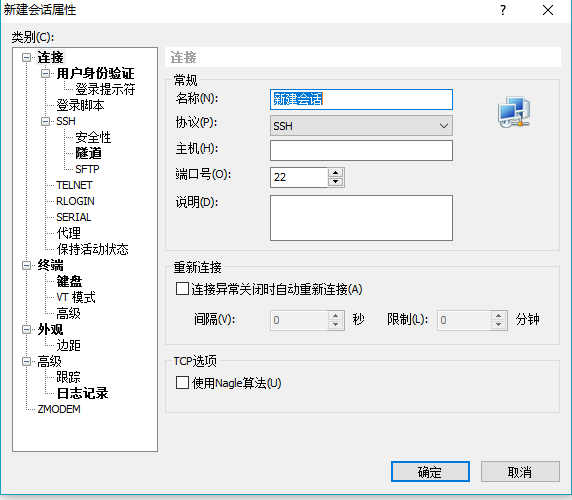Select the SSH tree item
This screenshot has width=572, height=500.
(66, 121)
